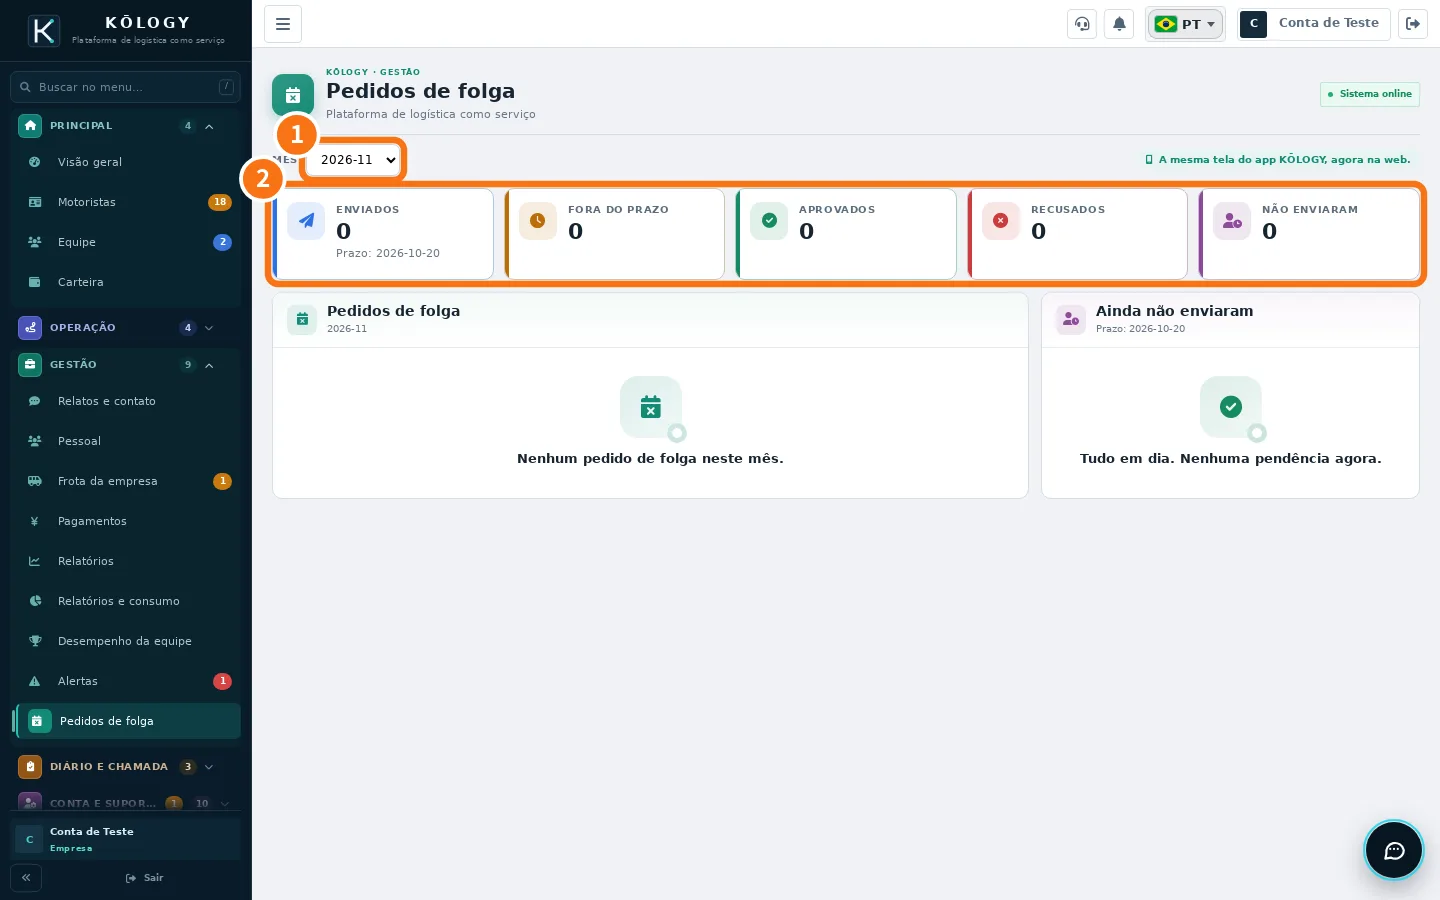1440x900 pixels.
Task: Click the KŌLOGY logo
Action: [x=44, y=31]
